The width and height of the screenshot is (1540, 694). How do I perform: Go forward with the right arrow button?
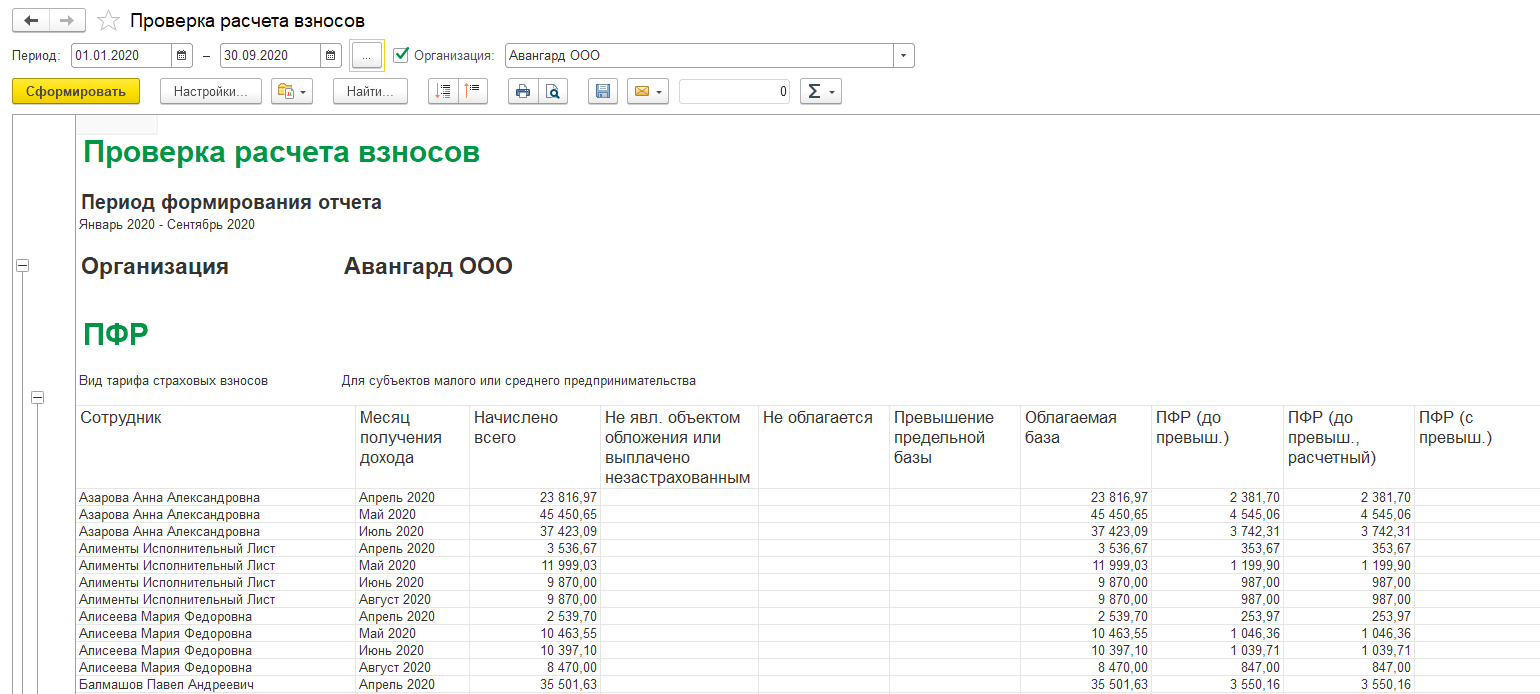67,20
